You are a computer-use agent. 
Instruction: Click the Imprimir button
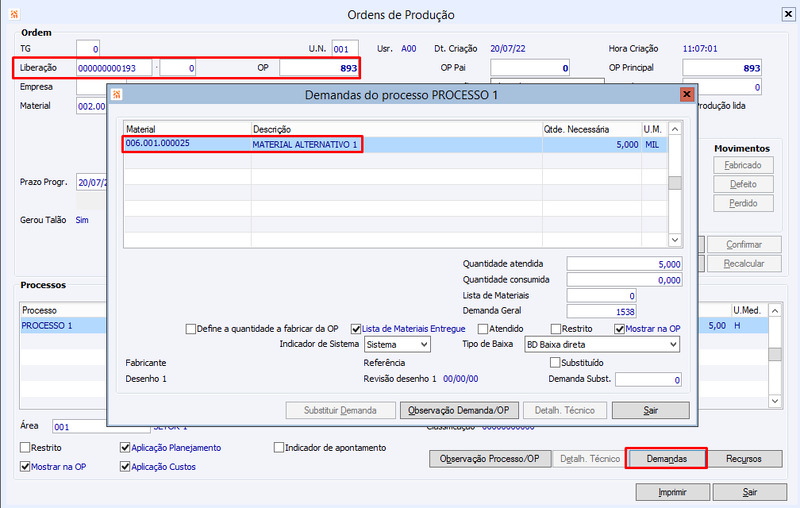click(672, 492)
